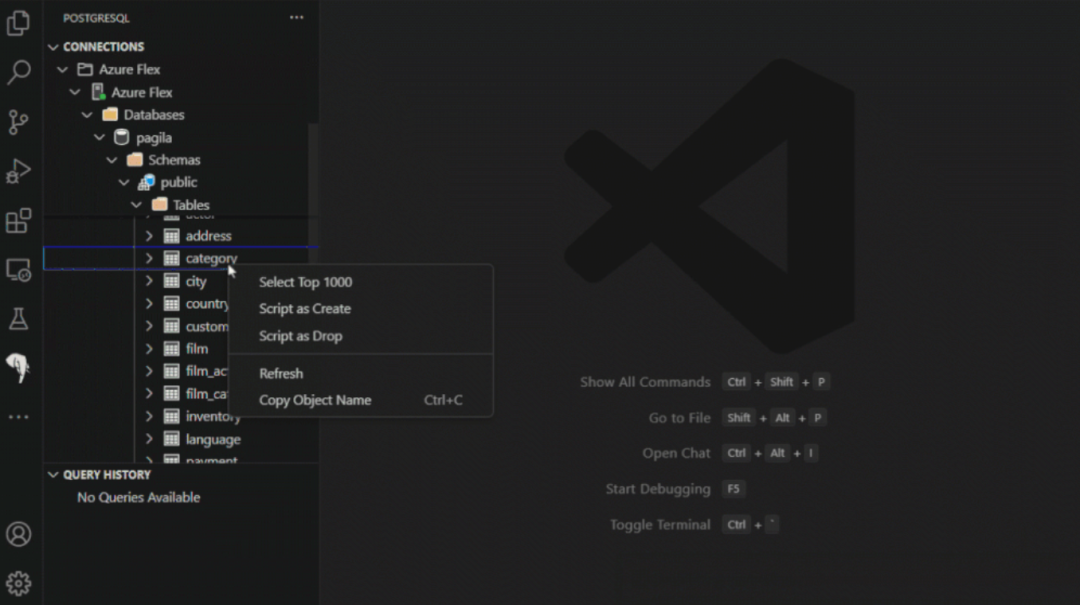Open the Source Control view icon
1080x605 pixels.
(x=19, y=121)
